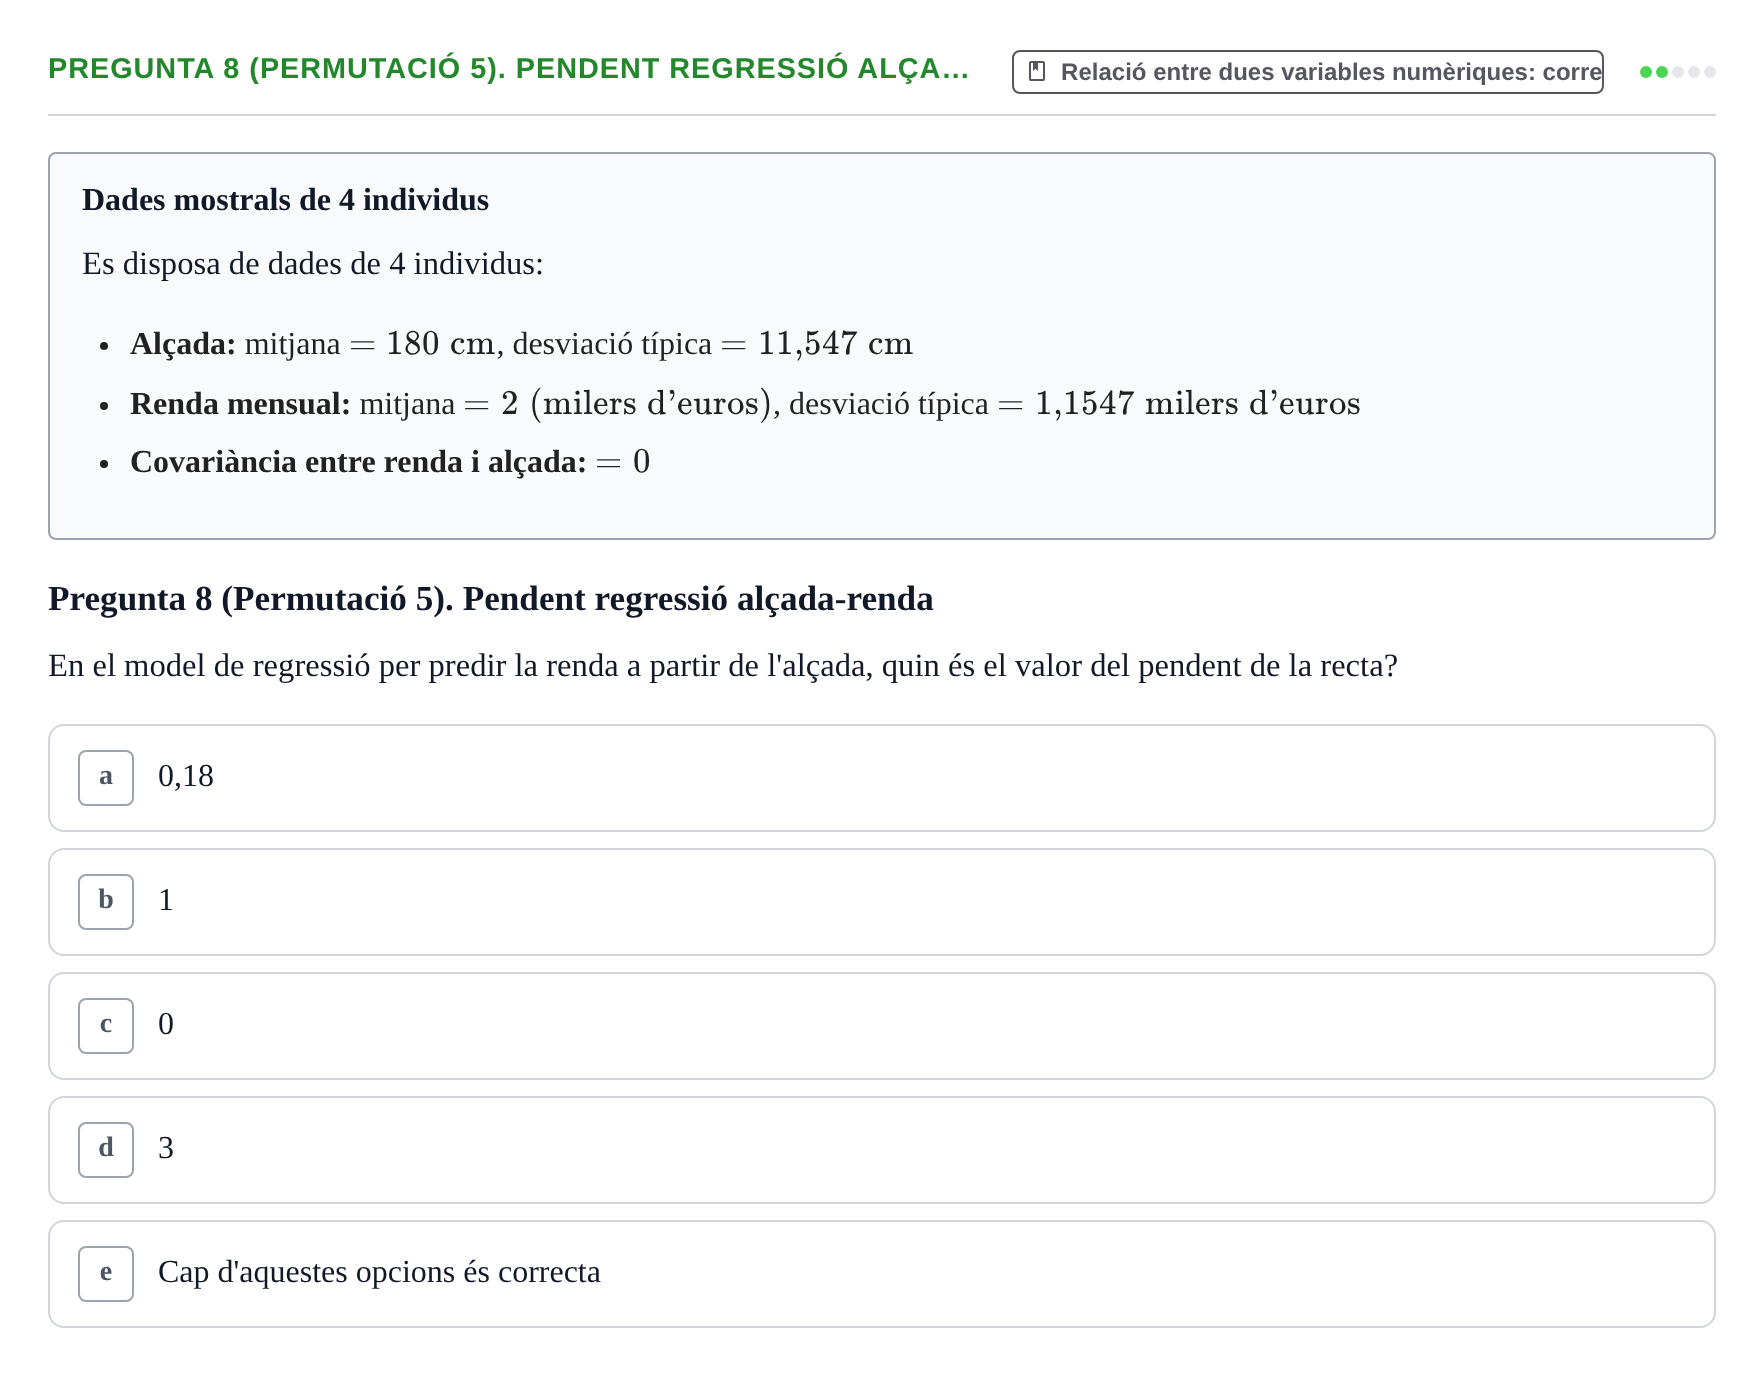1764x1376 pixels.
Task: Click the progress dots indicator
Action: (x=1677, y=72)
